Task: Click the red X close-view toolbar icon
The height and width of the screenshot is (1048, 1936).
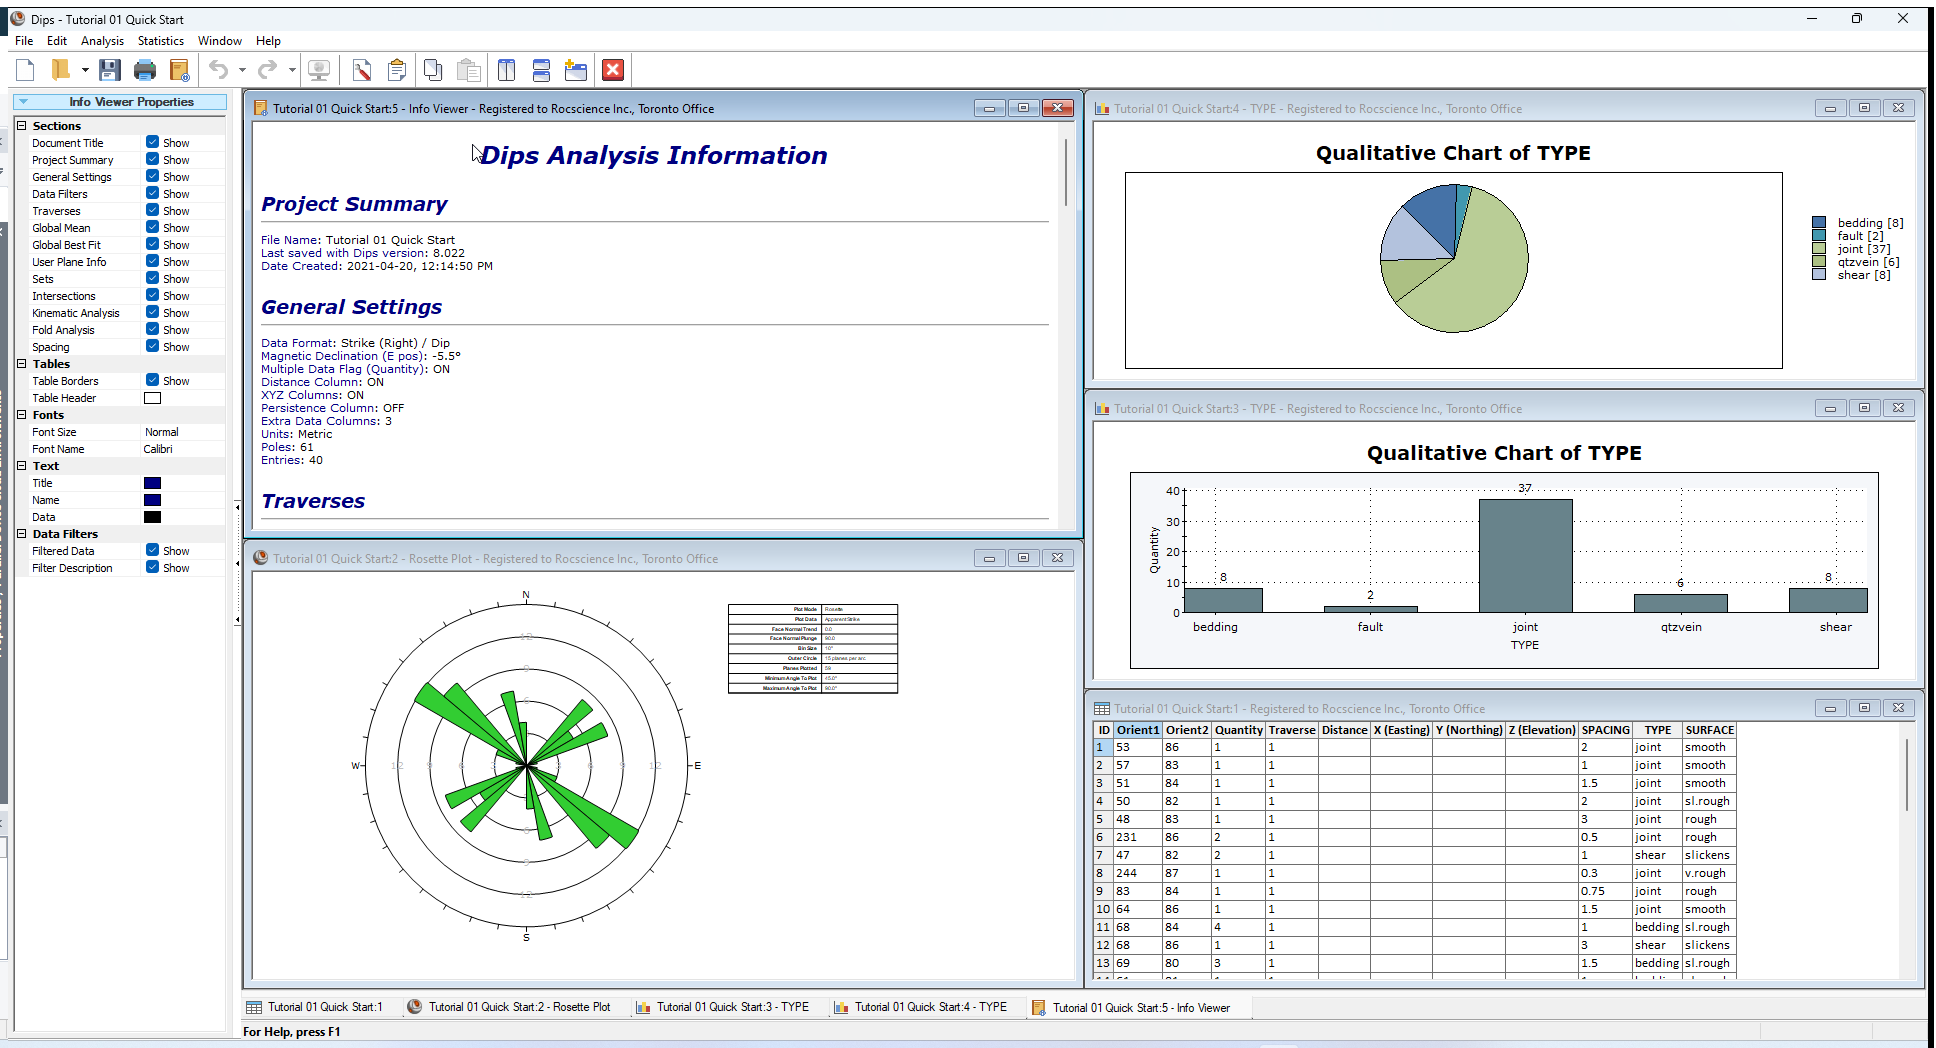Action: (613, 70)
